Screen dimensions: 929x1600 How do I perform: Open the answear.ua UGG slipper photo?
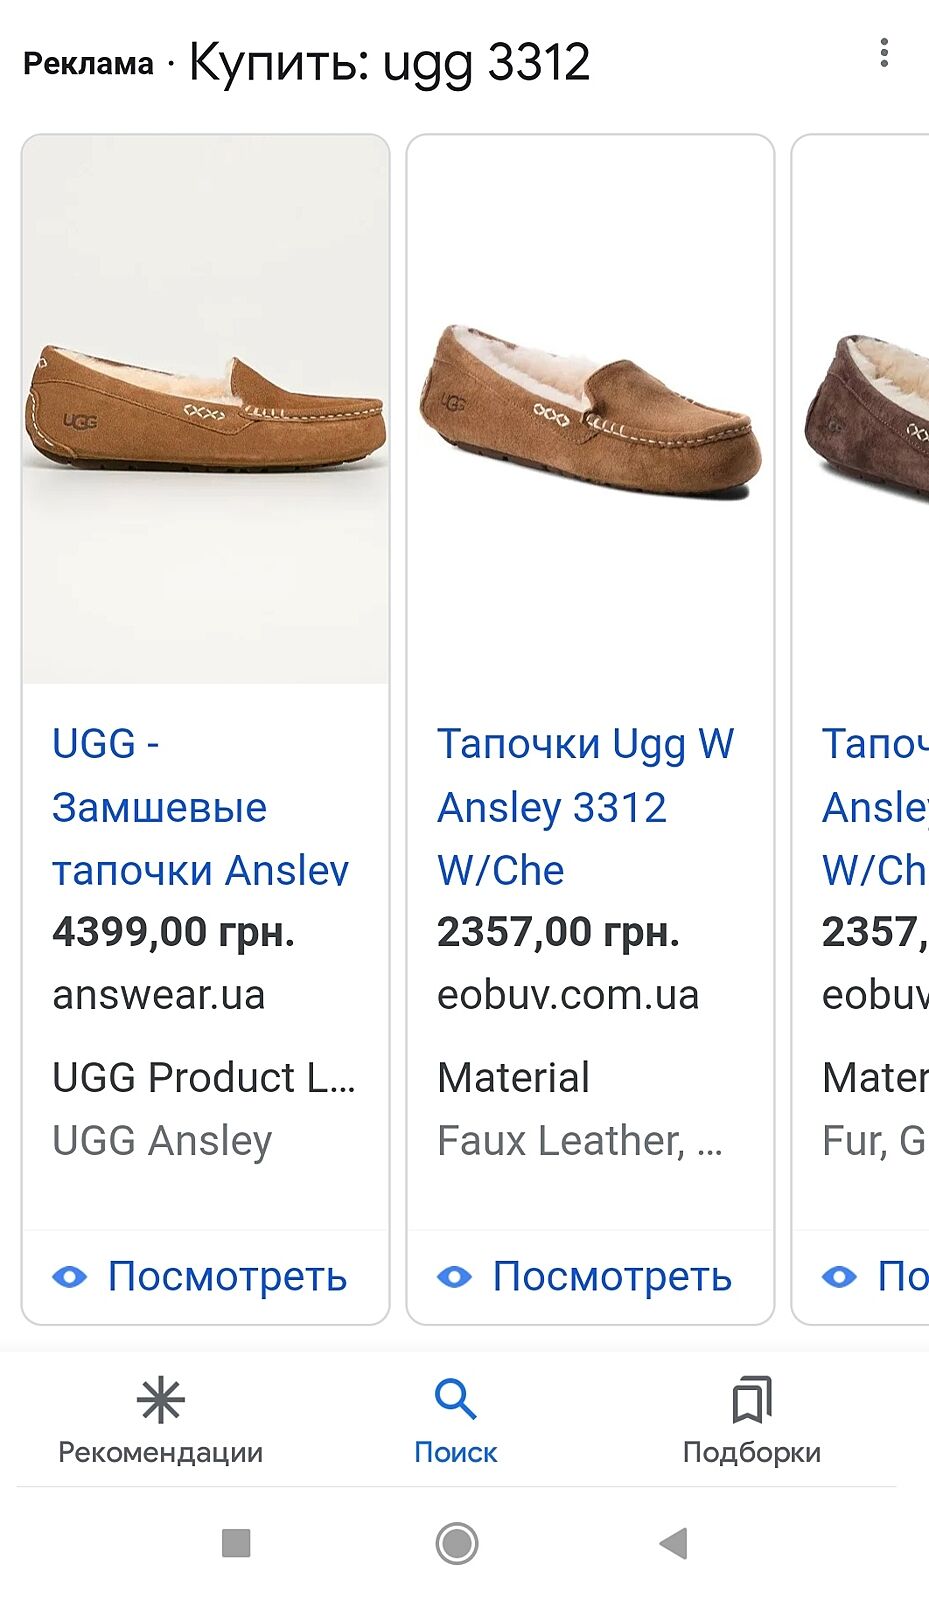pos(205,410)
